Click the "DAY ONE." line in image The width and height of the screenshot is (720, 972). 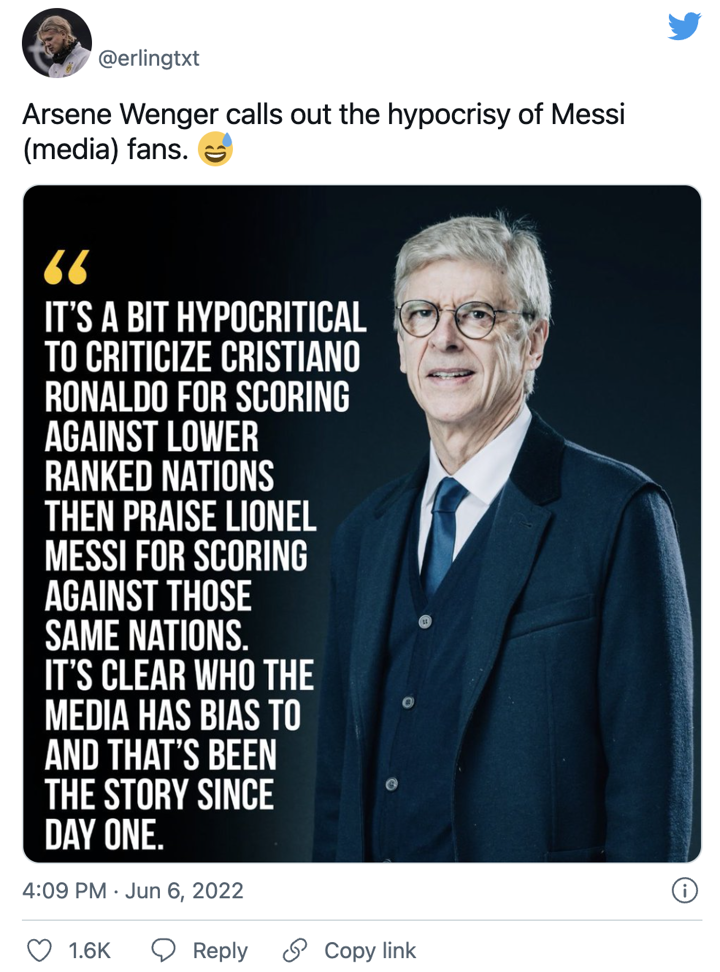(x=103, y=833)
